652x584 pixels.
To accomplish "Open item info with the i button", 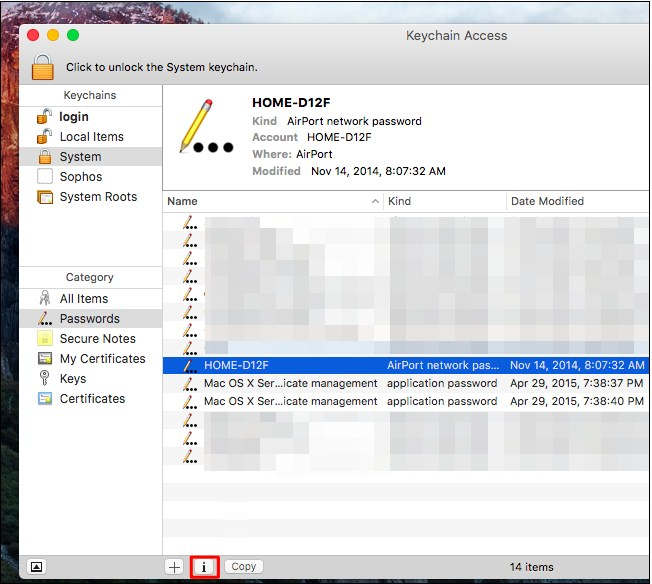I will pos(204,567).
